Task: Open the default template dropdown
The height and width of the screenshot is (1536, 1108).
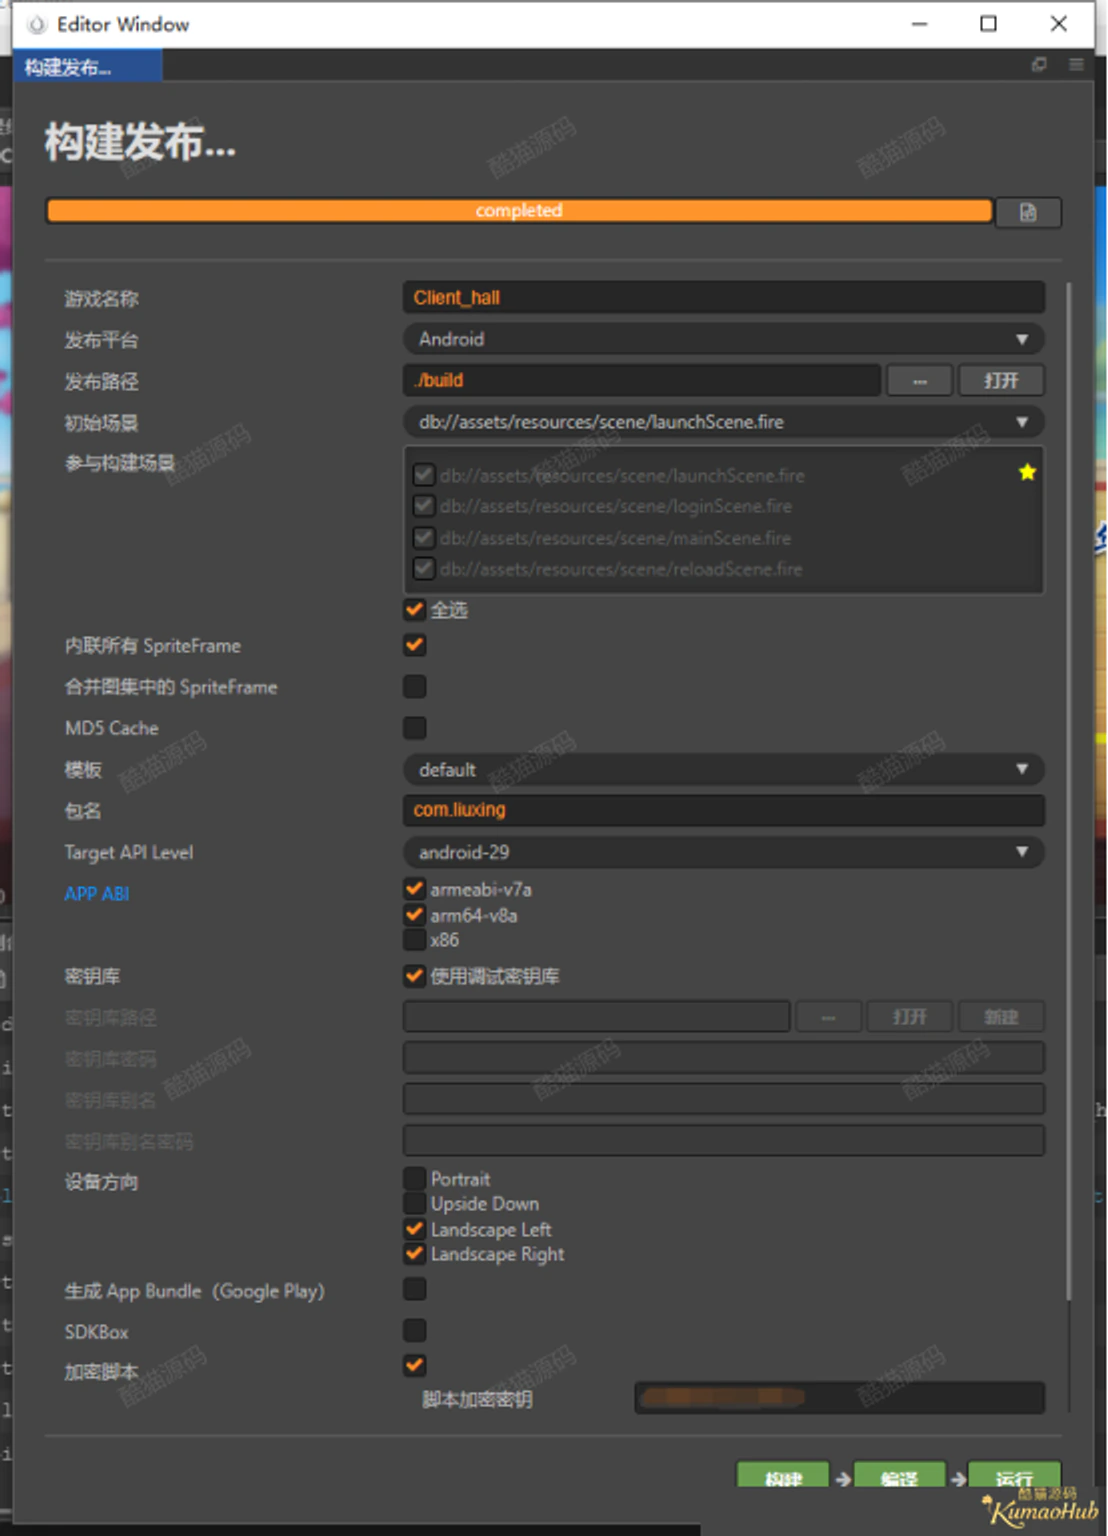Action: [724, 769]
